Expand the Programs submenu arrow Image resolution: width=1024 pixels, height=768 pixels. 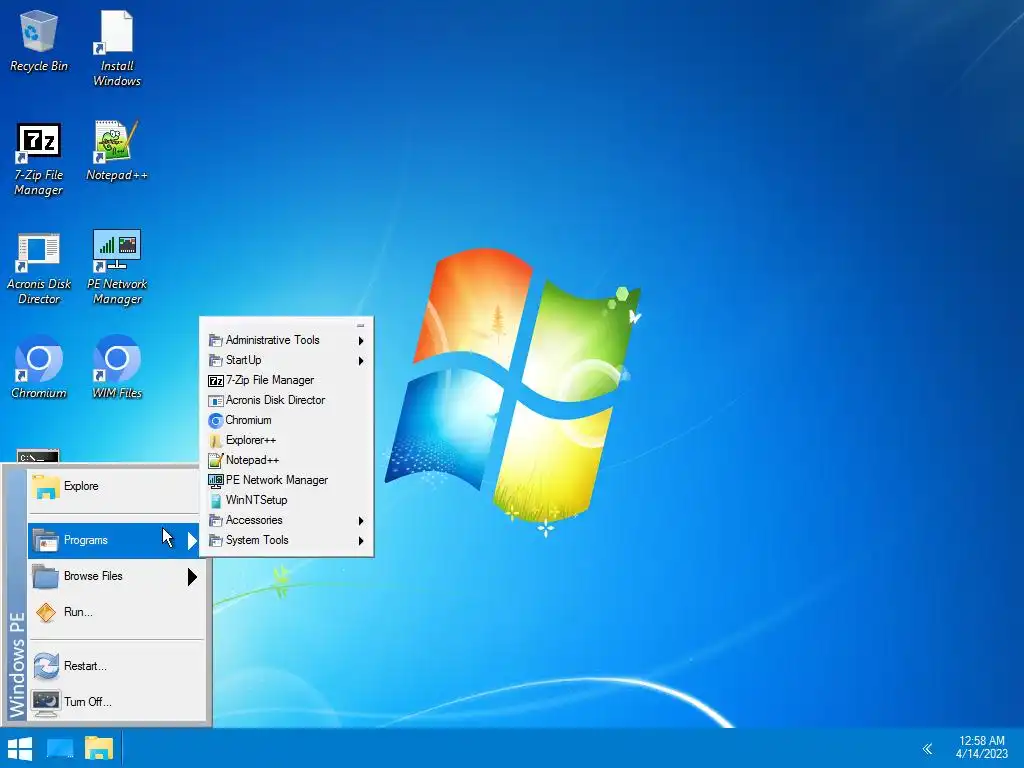[x=192, y=541]
